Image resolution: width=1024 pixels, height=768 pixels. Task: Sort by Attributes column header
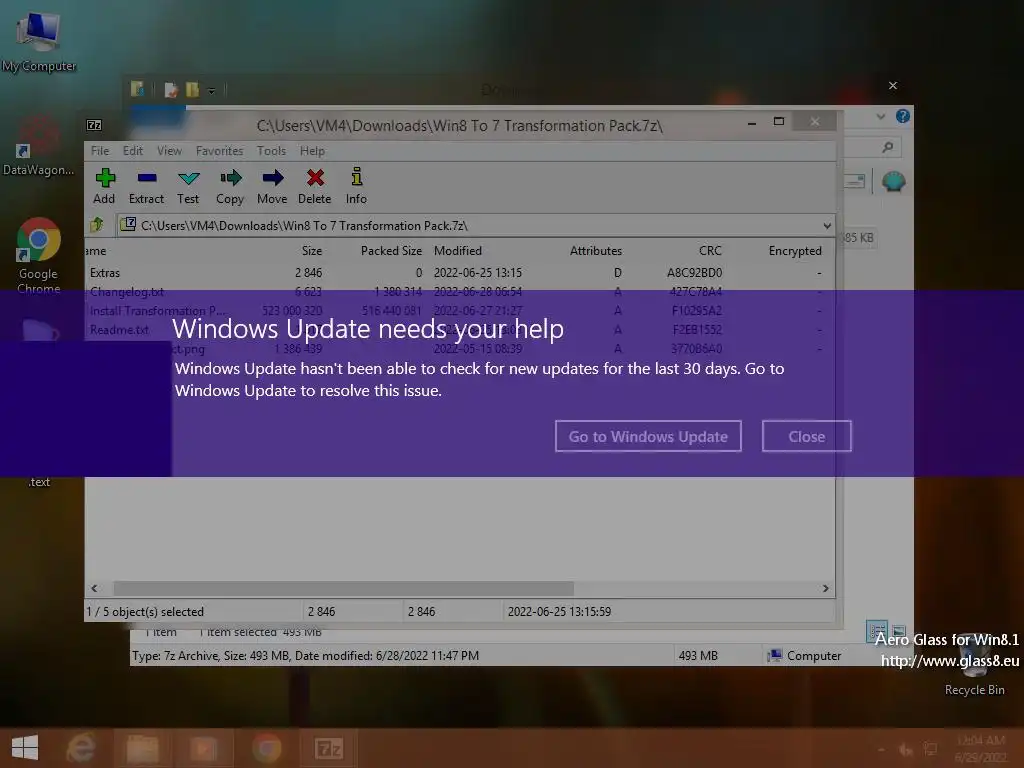coord(596,251)
